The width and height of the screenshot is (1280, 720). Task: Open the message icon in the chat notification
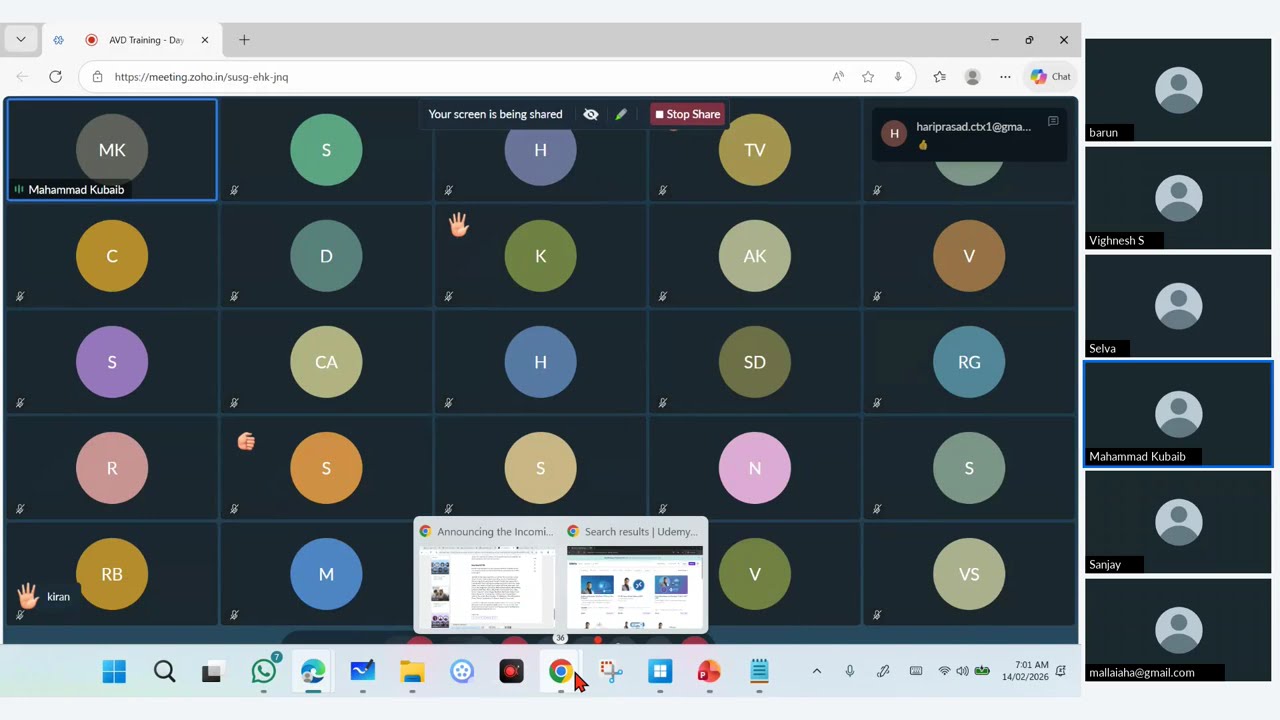coord(1053,121)
